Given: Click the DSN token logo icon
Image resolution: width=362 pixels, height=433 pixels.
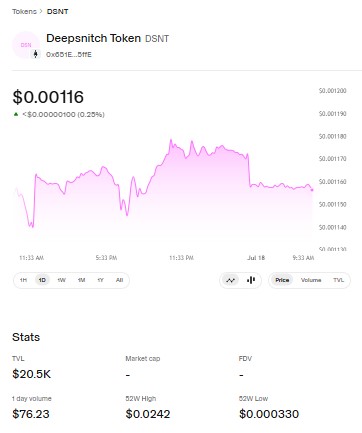Looking at the screenshot, I should 26,45.
